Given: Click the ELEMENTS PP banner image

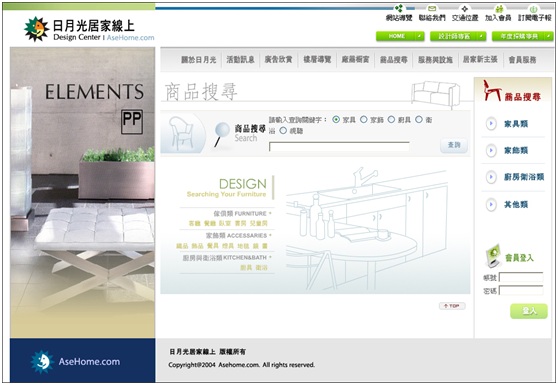Looking at the screenshot, I should 83,192.
